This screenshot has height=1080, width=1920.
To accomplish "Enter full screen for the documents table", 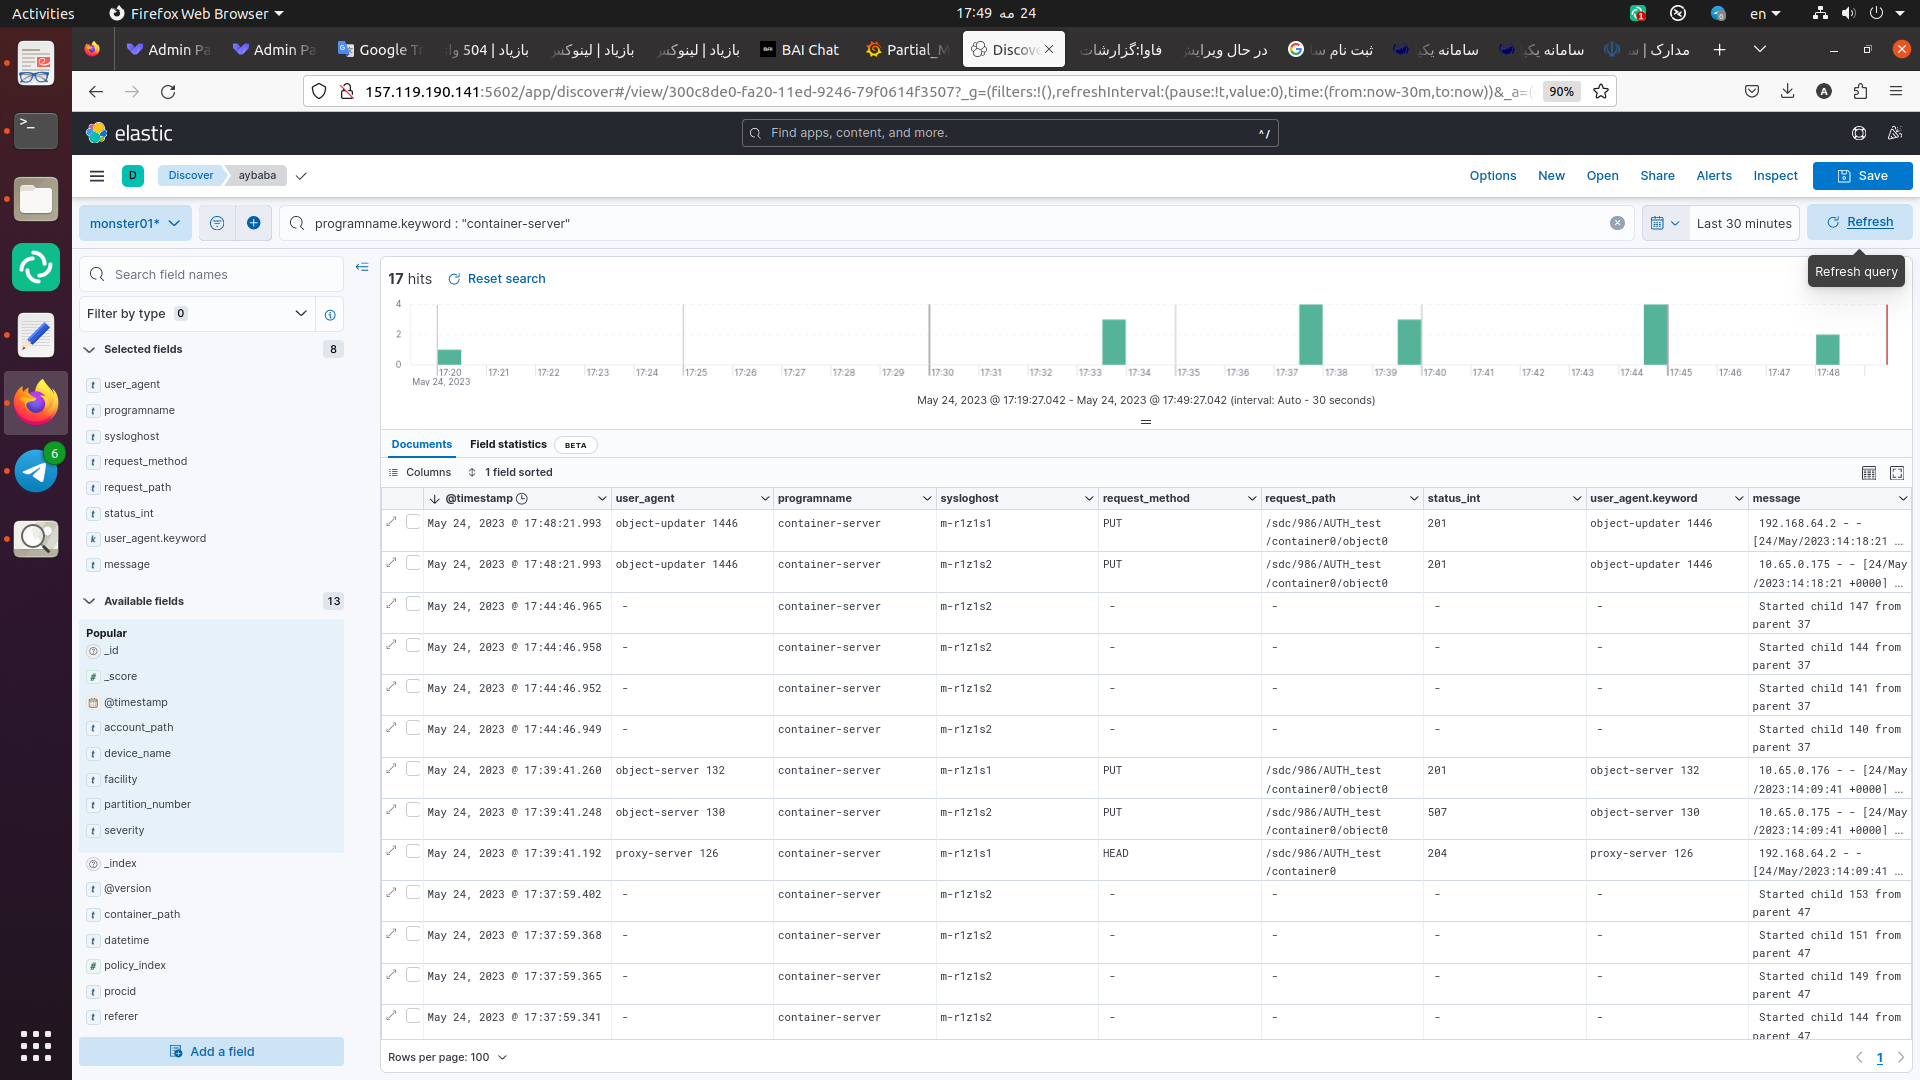I will click(x=1897, y=473).
